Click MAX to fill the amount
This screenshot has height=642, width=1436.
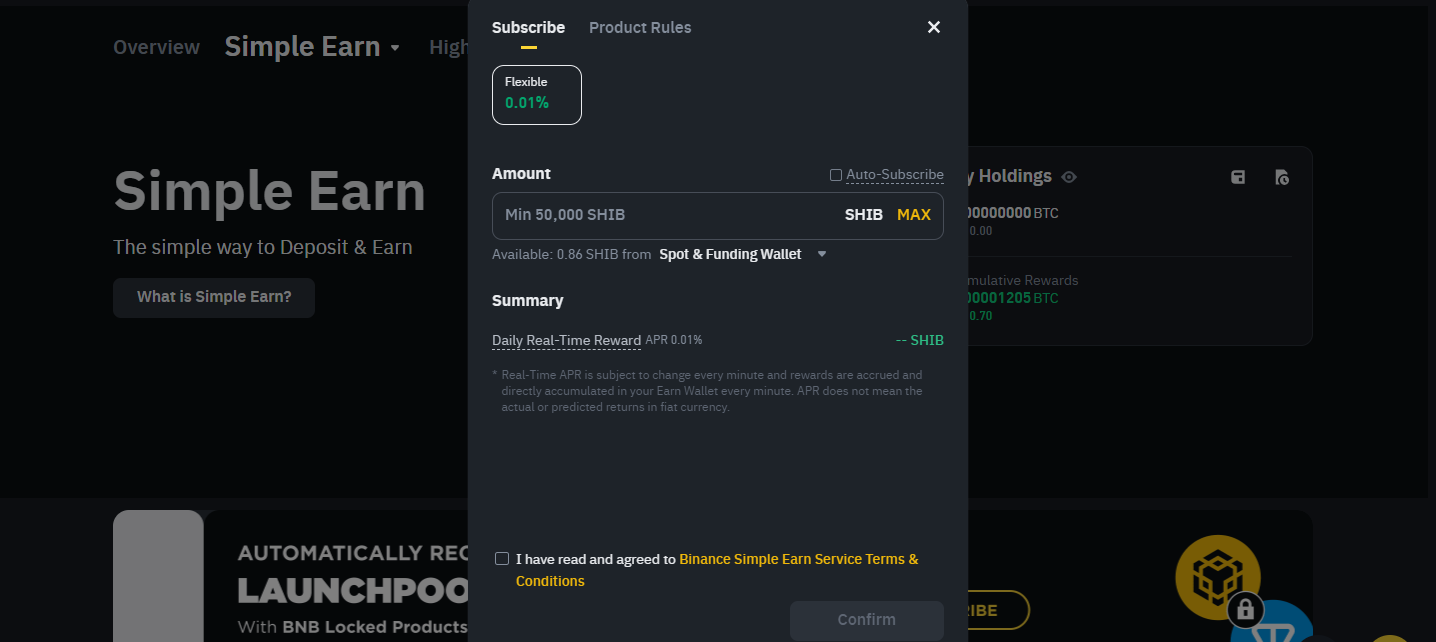pos(914,214)
